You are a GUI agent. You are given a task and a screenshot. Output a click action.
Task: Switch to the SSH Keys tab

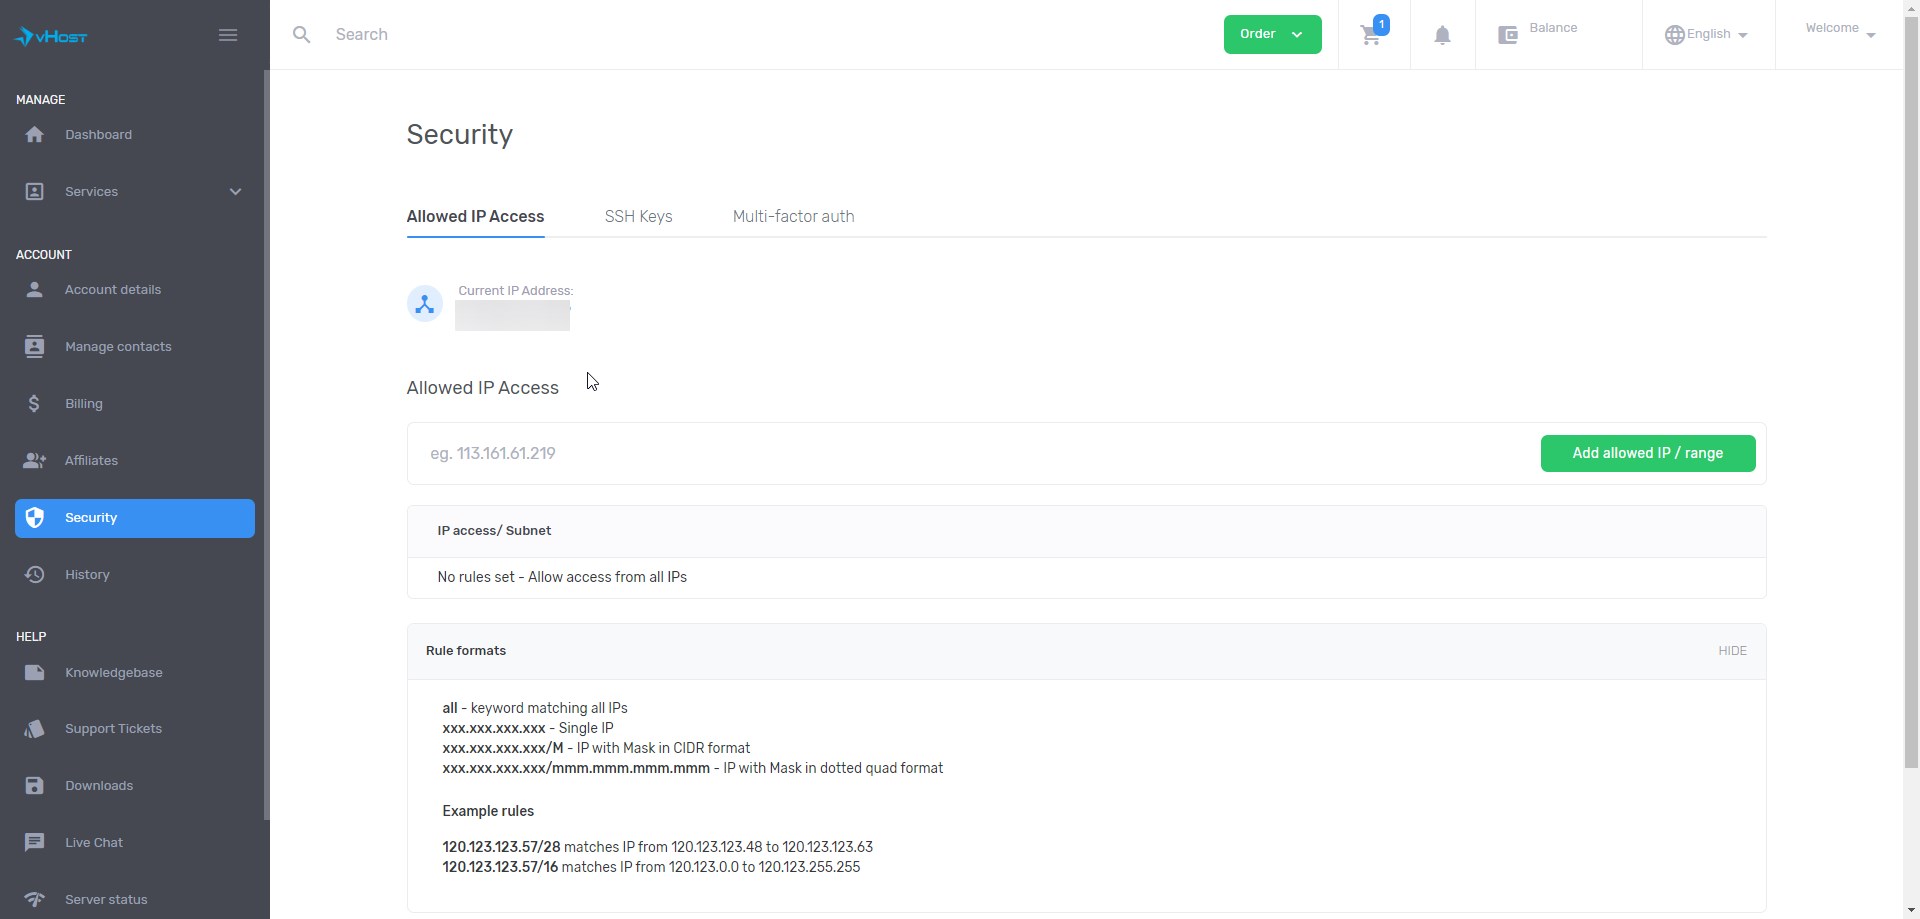[x=638, y=217]
